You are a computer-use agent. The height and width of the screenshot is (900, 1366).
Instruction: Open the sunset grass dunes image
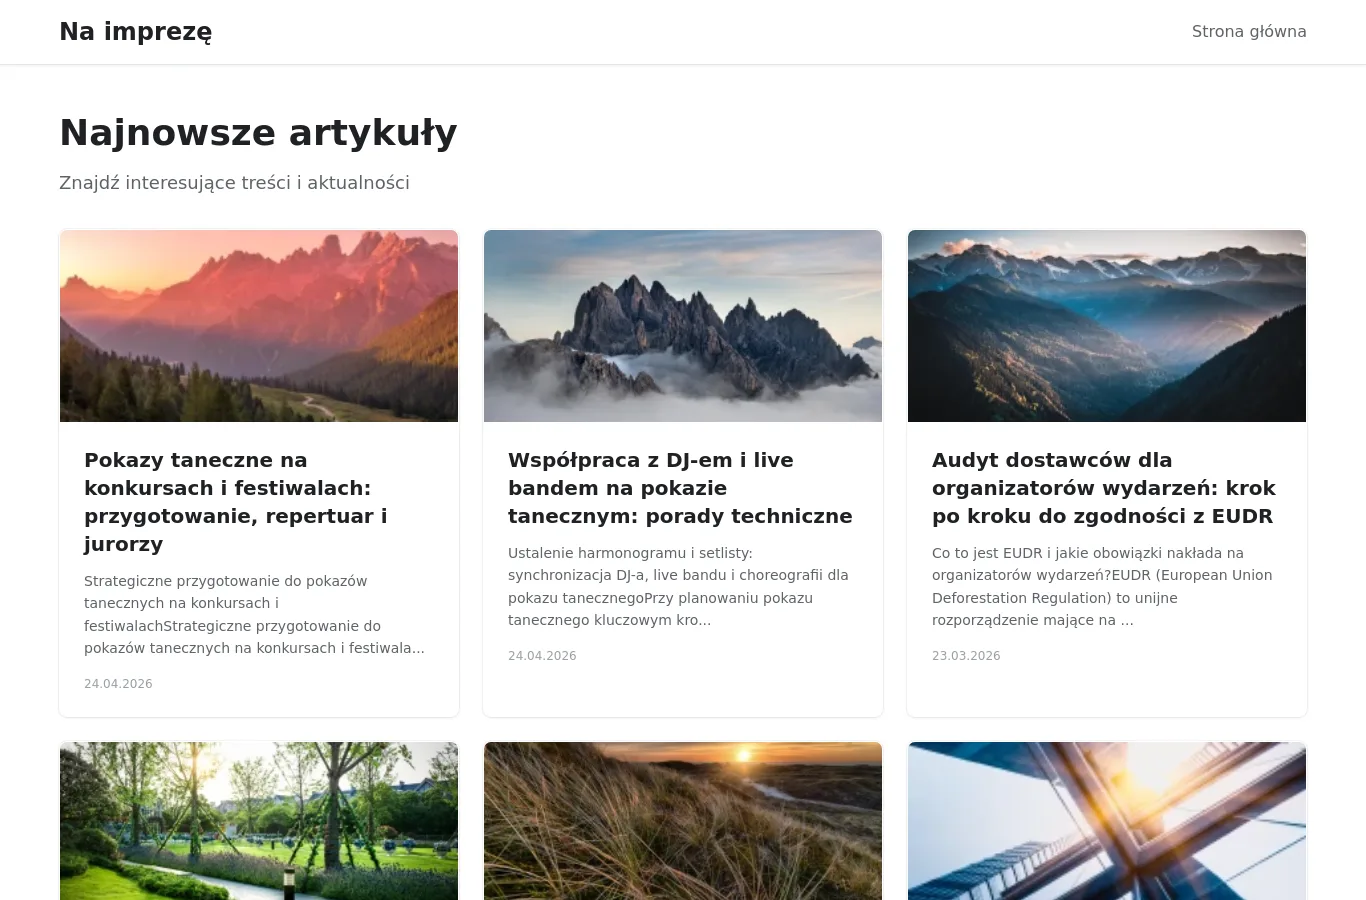683,821
